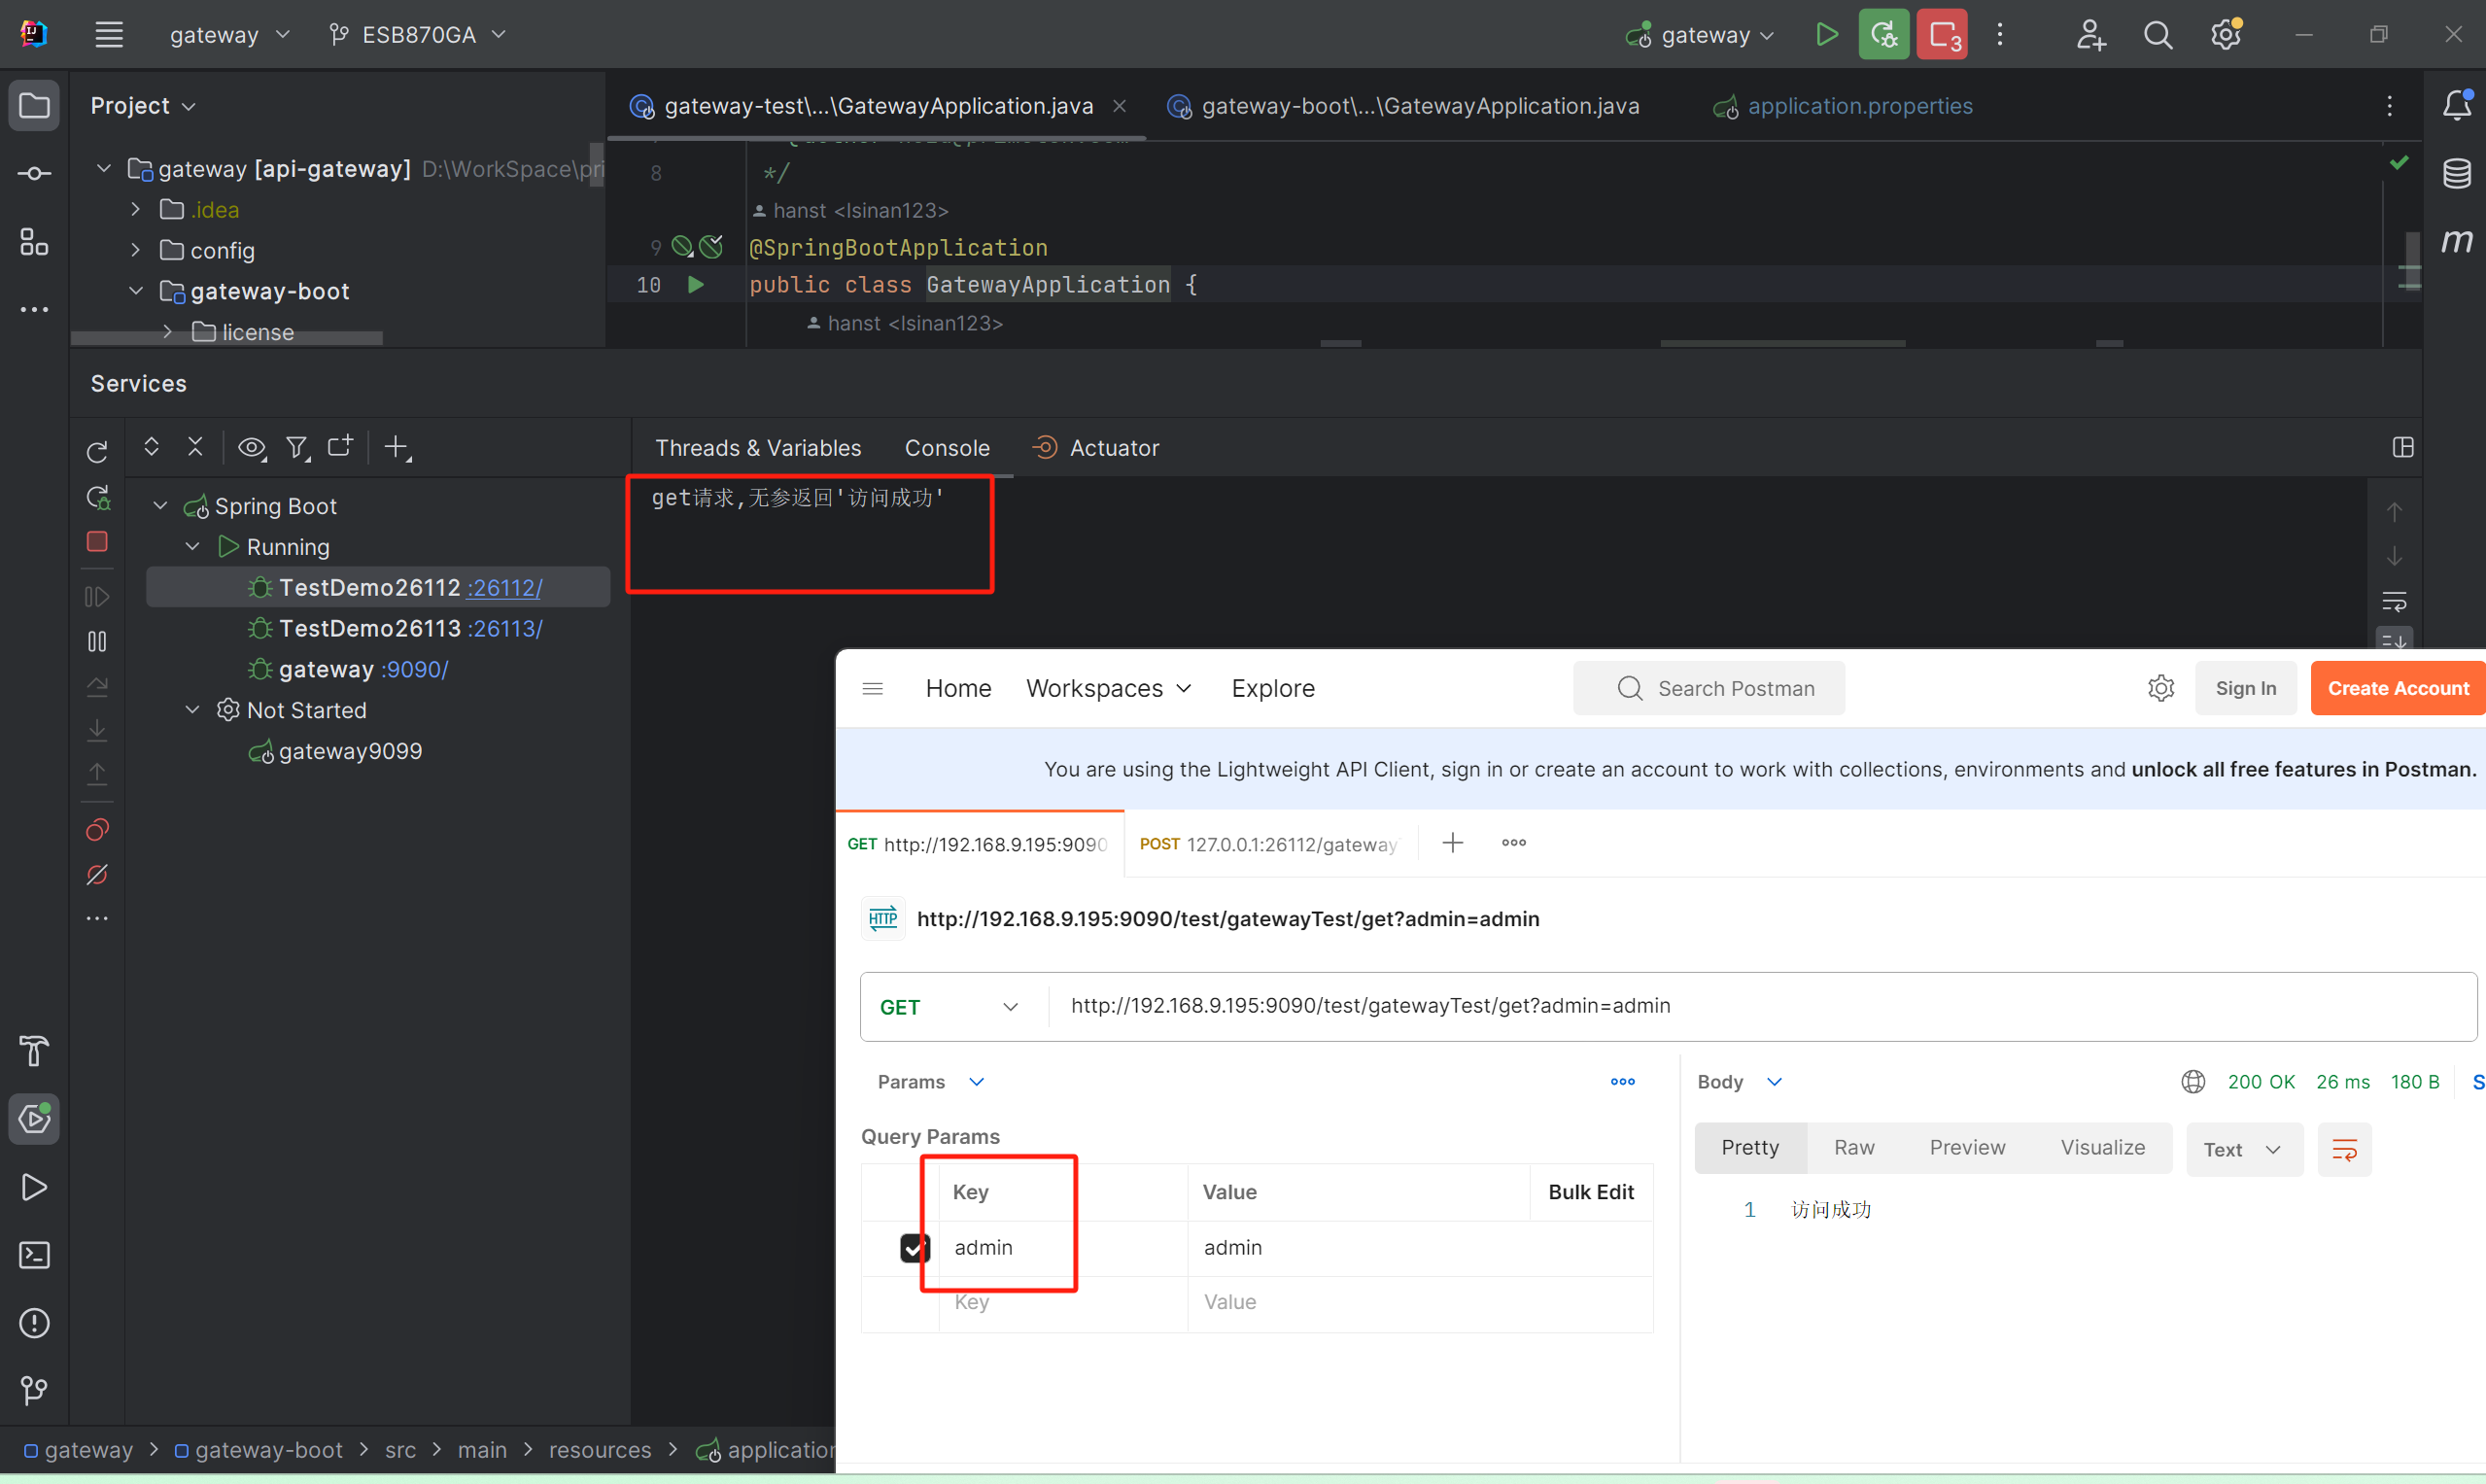Uncheck the admin query param checkbox
Screen dimensions: 2486x1484
tap(913, 1248)
